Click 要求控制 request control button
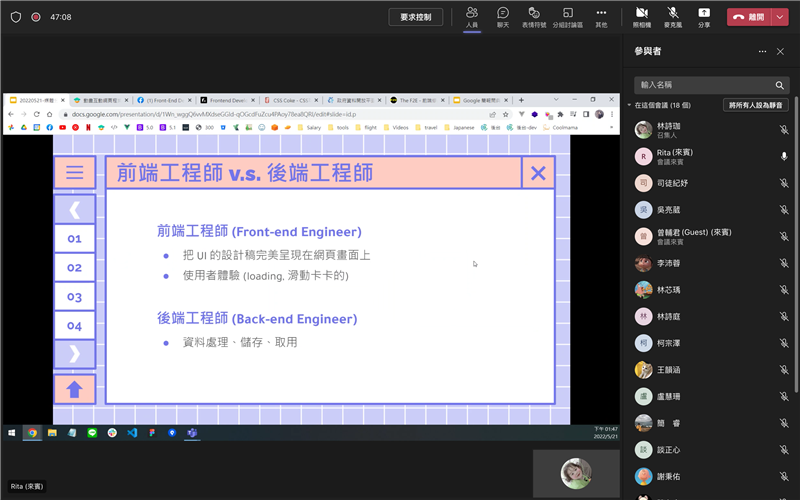The height and width of the screenshot is (500, 800). pos(415,17)
